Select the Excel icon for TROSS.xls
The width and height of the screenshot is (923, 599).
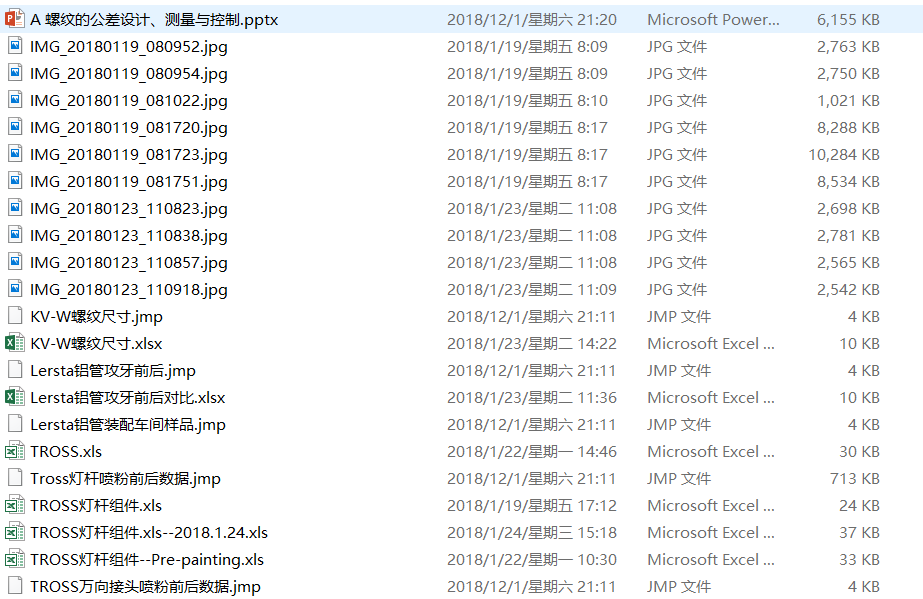(14, 451)
